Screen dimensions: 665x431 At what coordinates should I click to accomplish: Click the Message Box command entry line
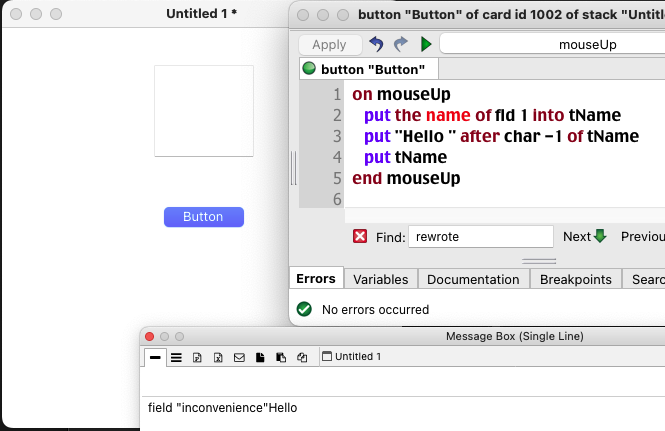tap(402, 381)
